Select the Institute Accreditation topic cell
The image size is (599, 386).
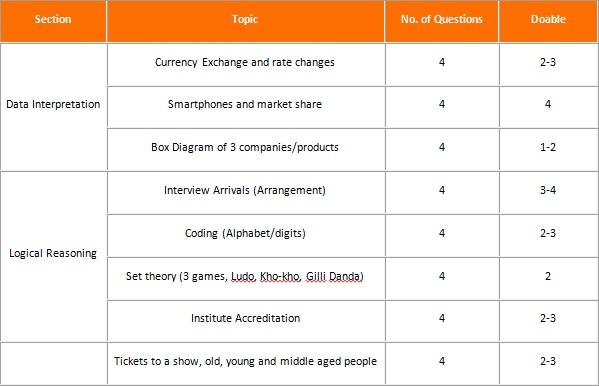246,321
